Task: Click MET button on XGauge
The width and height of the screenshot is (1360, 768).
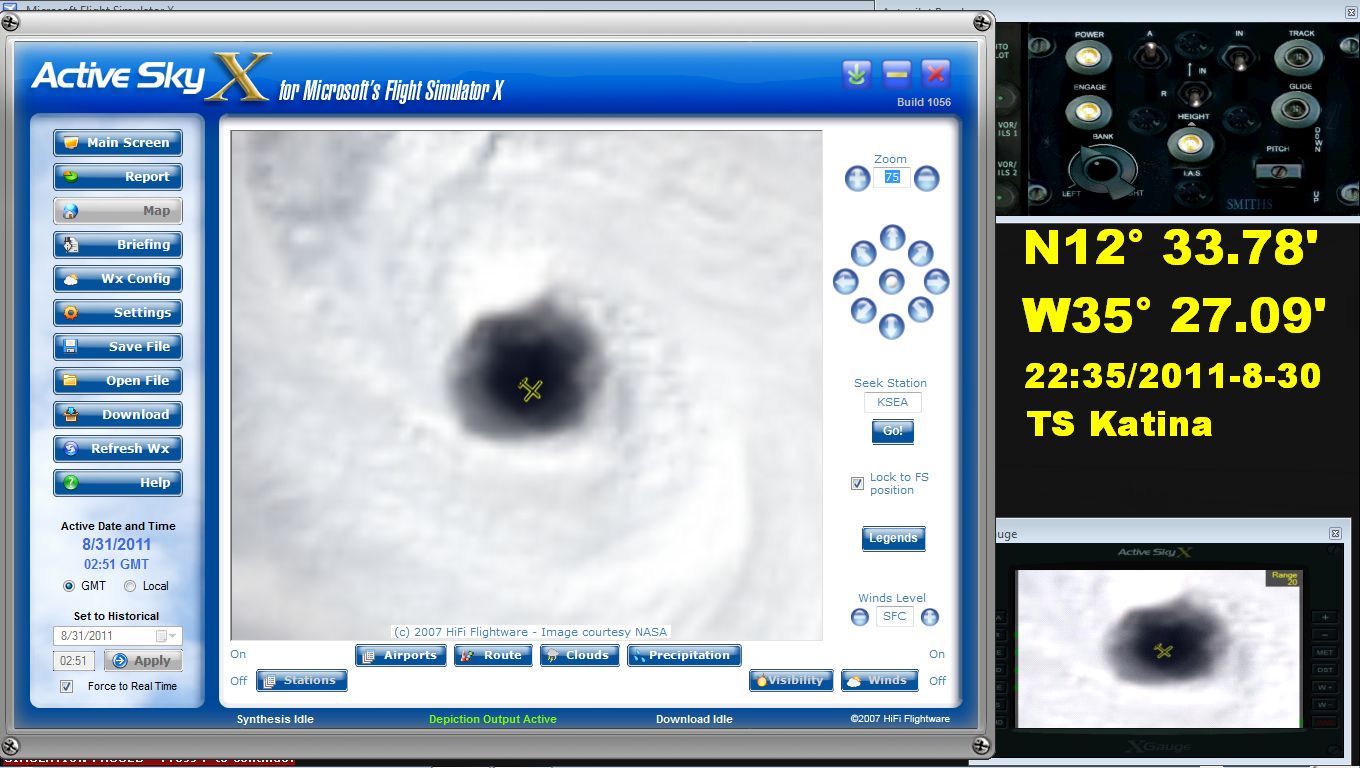Action: tap(1324, 653)
